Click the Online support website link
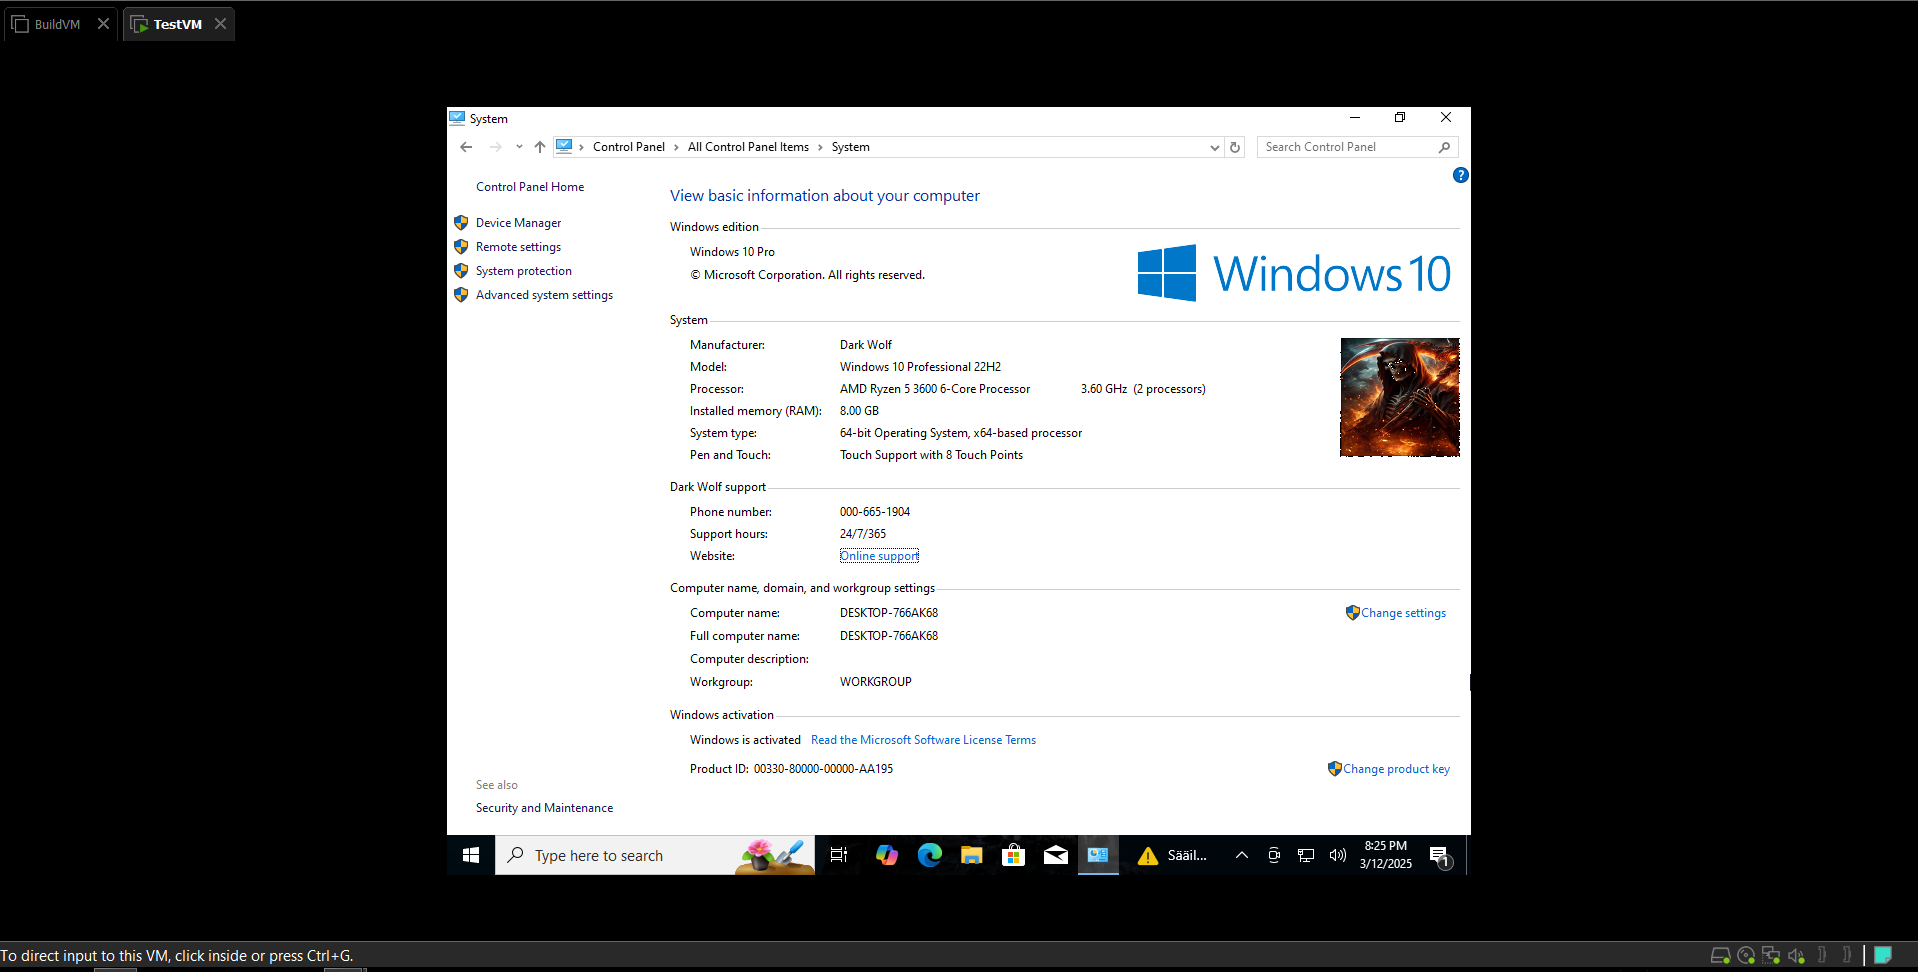 pyautogui.click(x=879, y=556)
